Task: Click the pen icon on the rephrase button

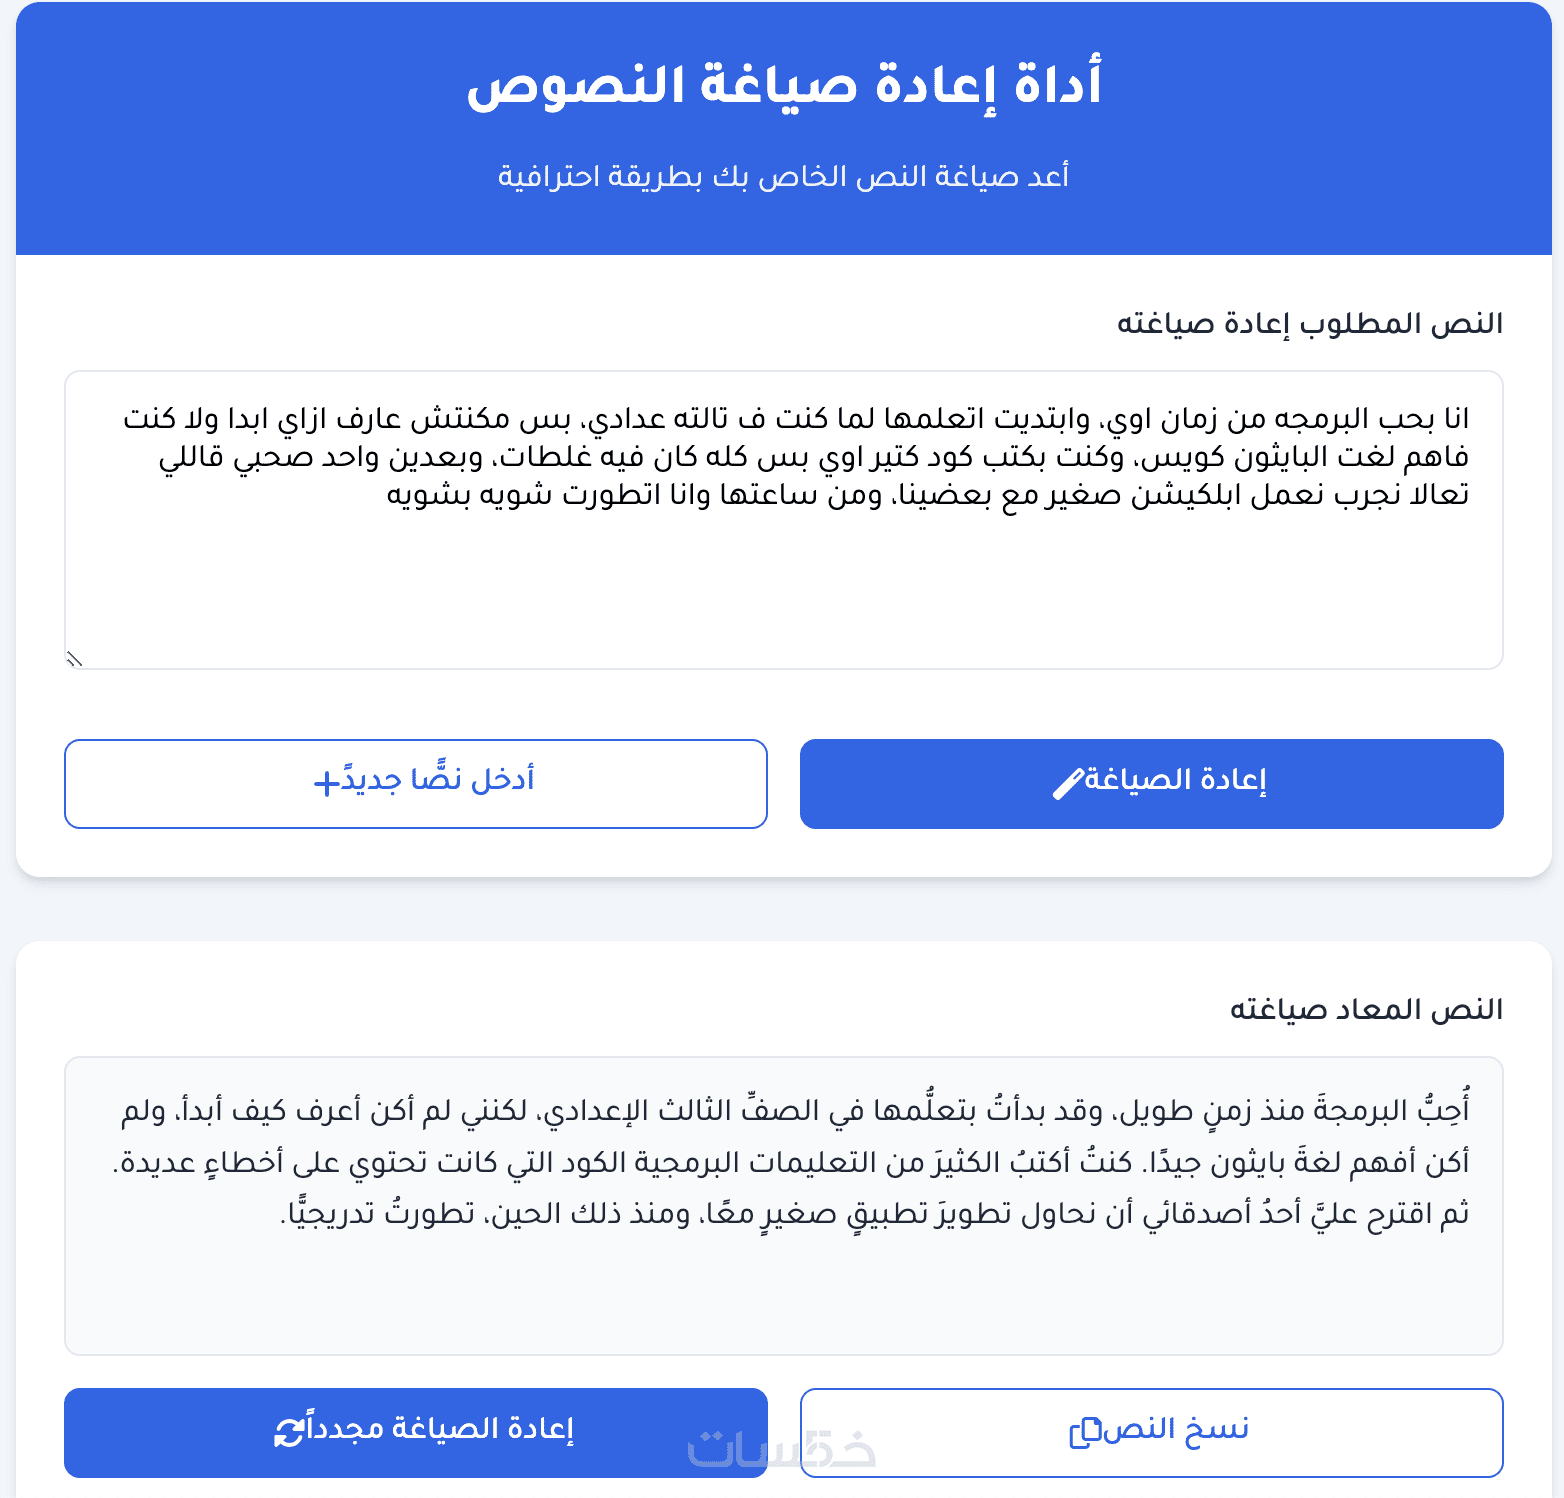Action: [x=1068, y=784]
